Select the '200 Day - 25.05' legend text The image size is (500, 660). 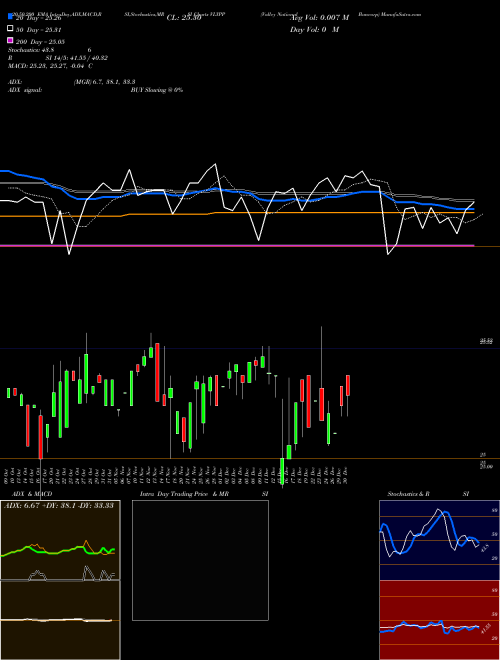coord(40,42)
